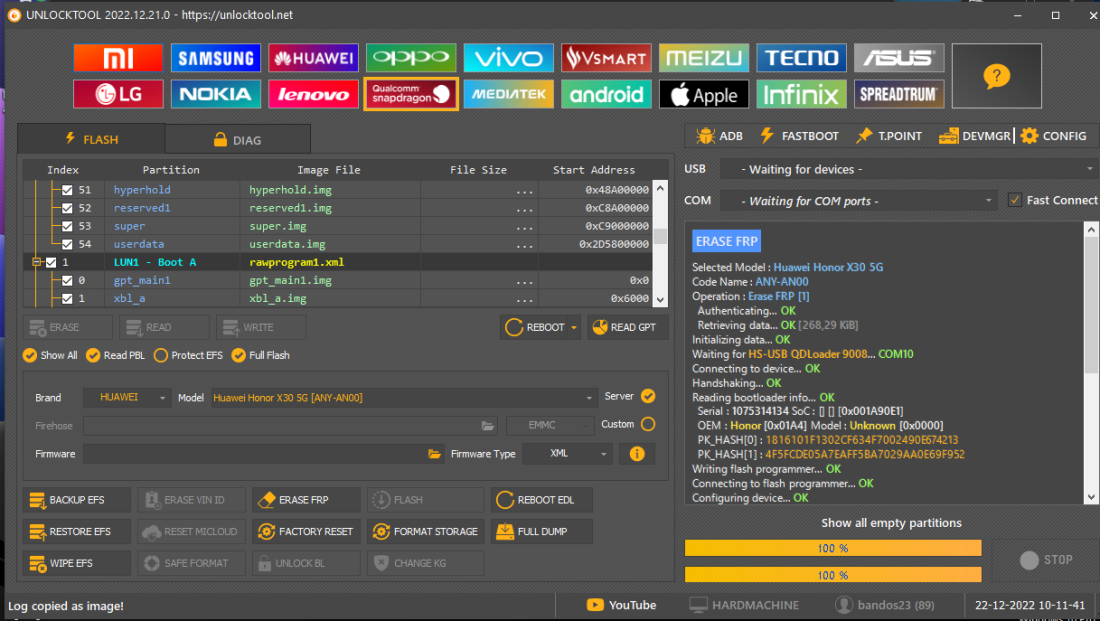Show the firmware type info icon
Viewport: 1100px width, 621px height.
636,454
